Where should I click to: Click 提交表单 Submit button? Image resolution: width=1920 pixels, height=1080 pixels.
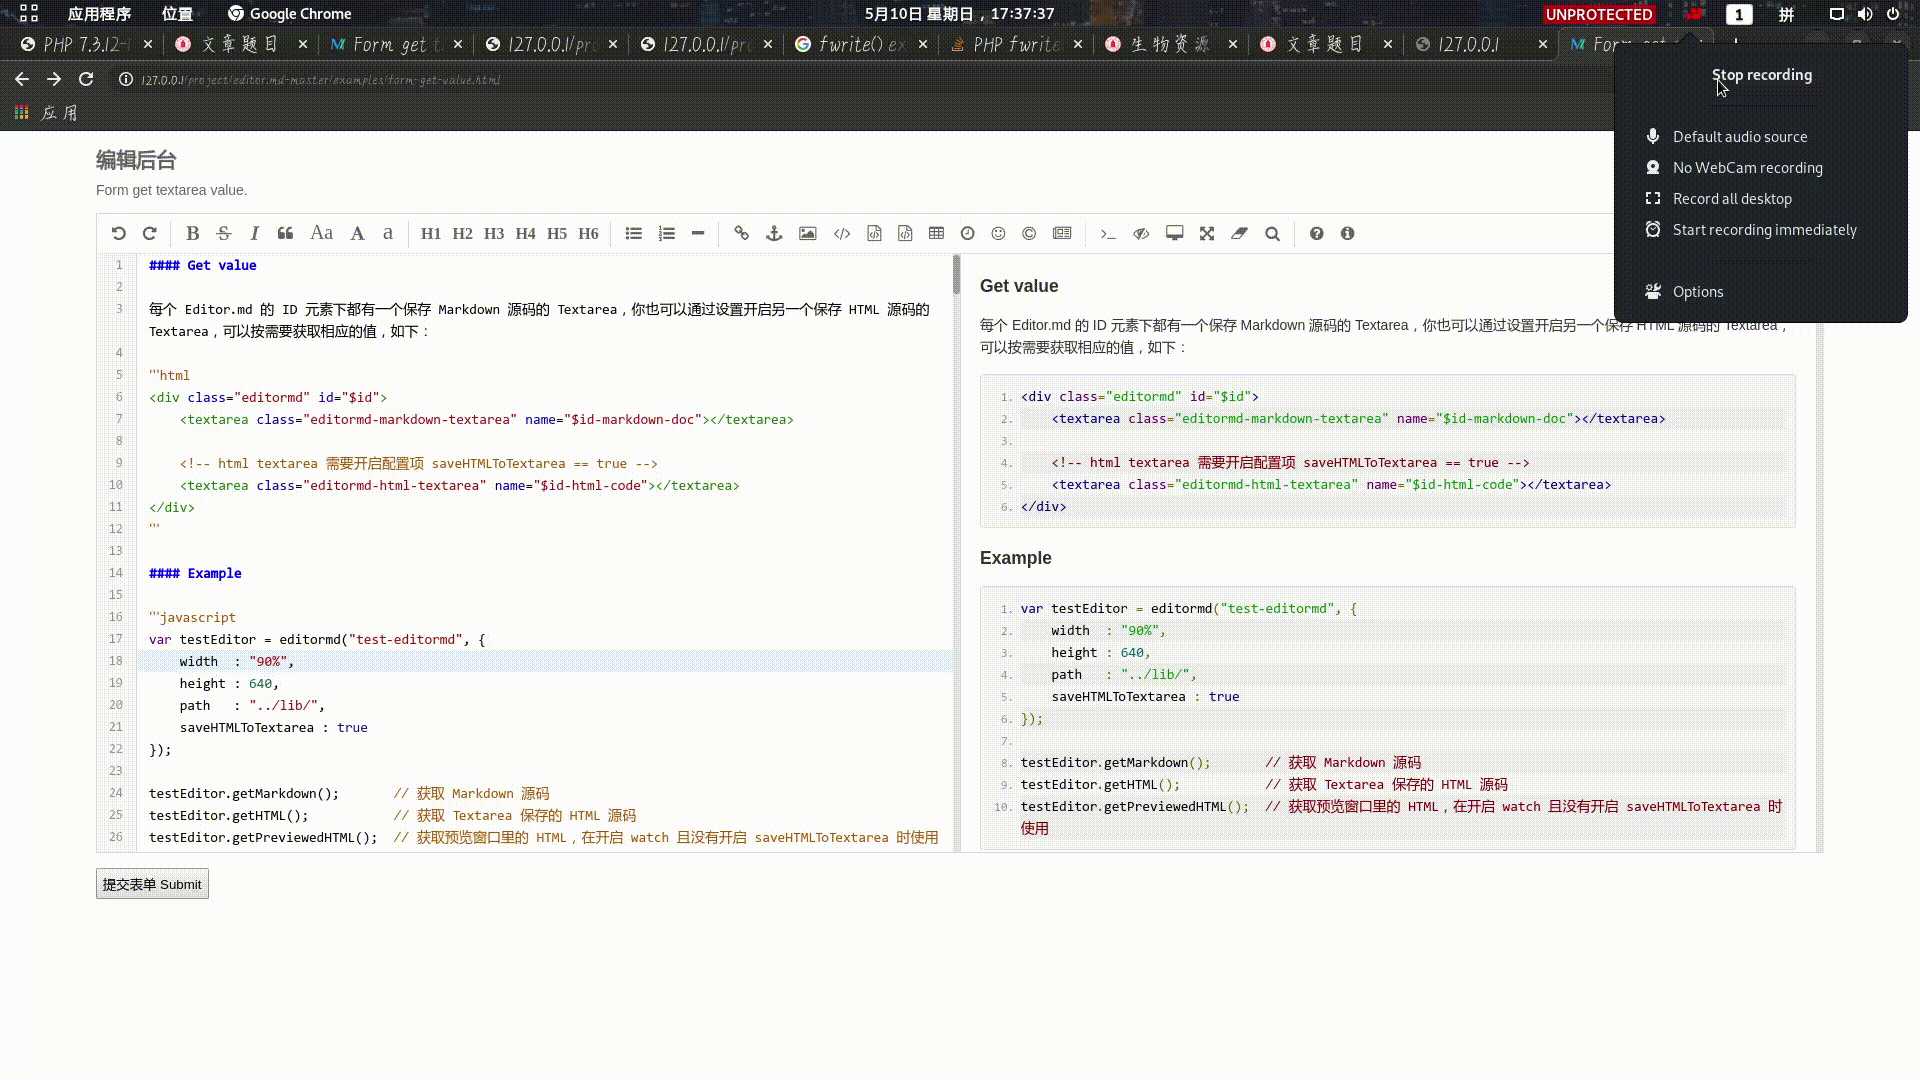point(152,884)
